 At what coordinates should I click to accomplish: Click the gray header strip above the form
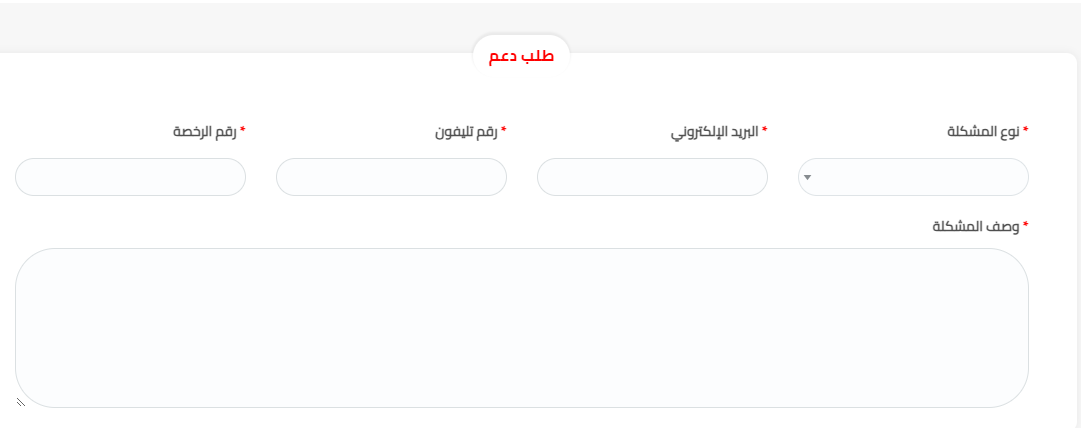click(x=250, y=22)
